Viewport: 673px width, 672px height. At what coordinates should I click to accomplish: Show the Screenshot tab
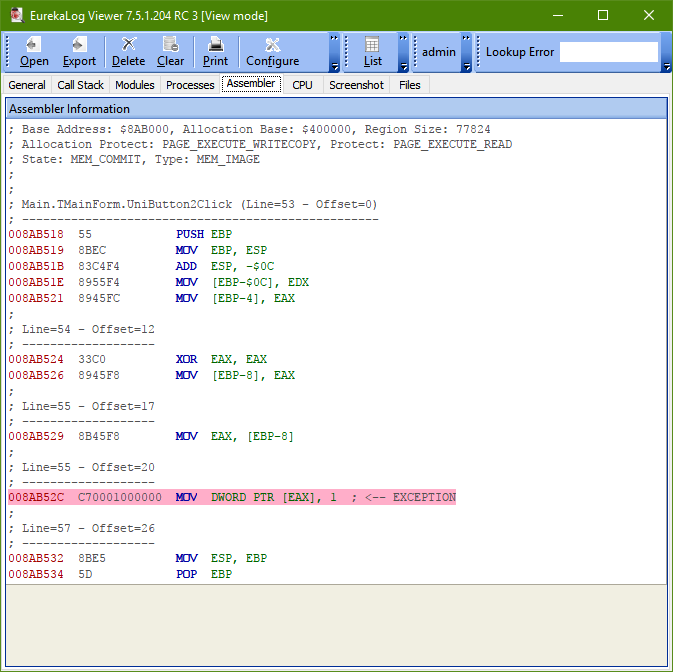[x=356, y=85]
